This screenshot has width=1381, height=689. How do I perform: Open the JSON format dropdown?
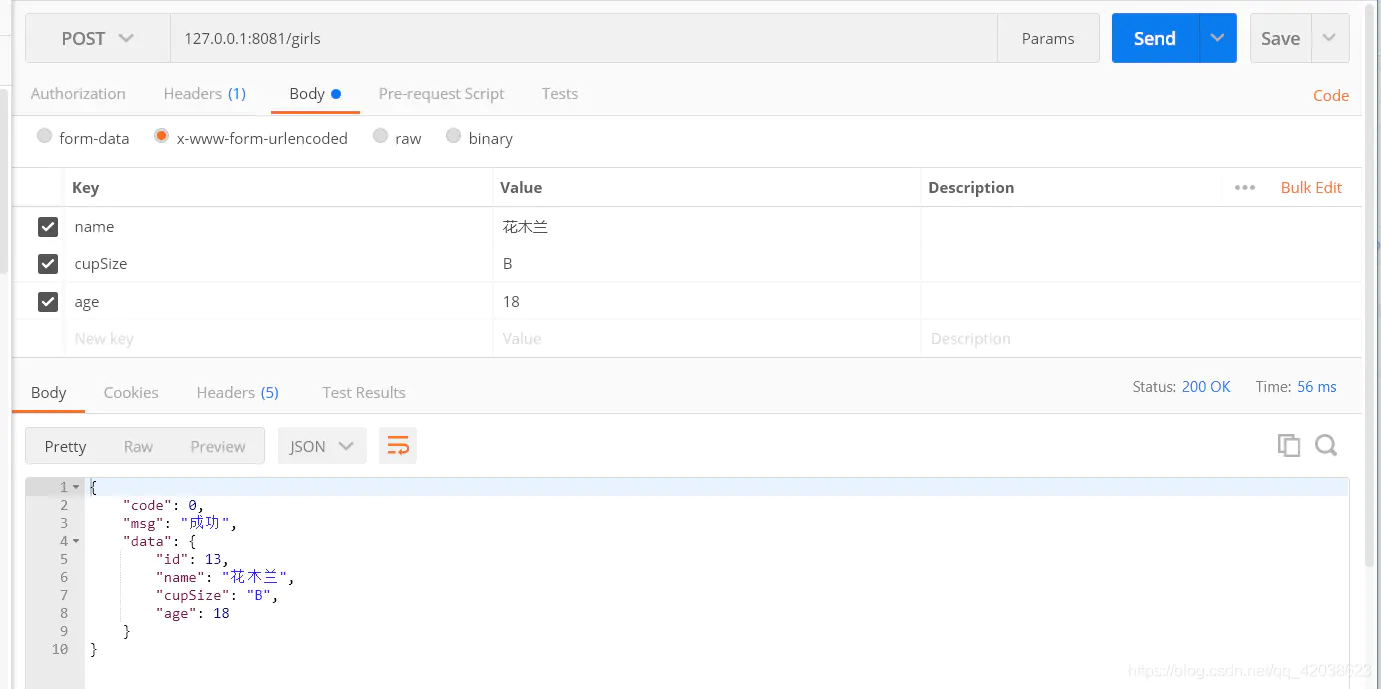322,446
